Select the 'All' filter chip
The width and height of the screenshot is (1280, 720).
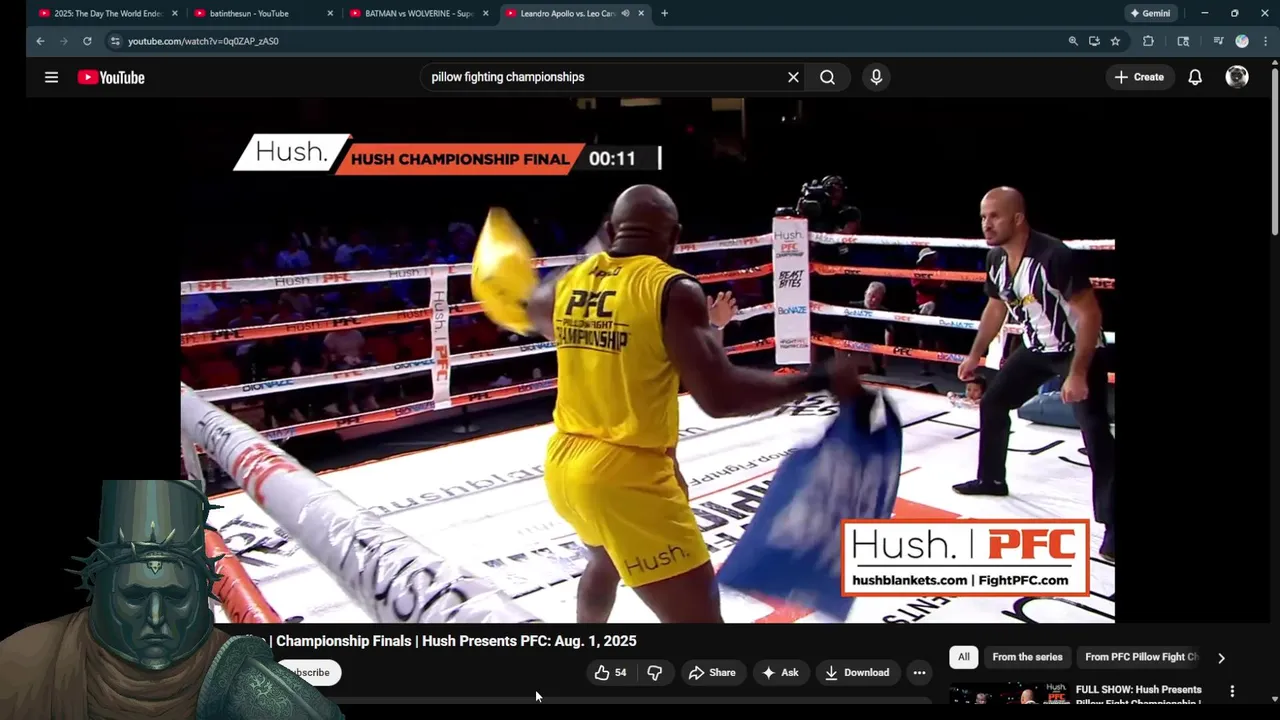click(963, 657)
